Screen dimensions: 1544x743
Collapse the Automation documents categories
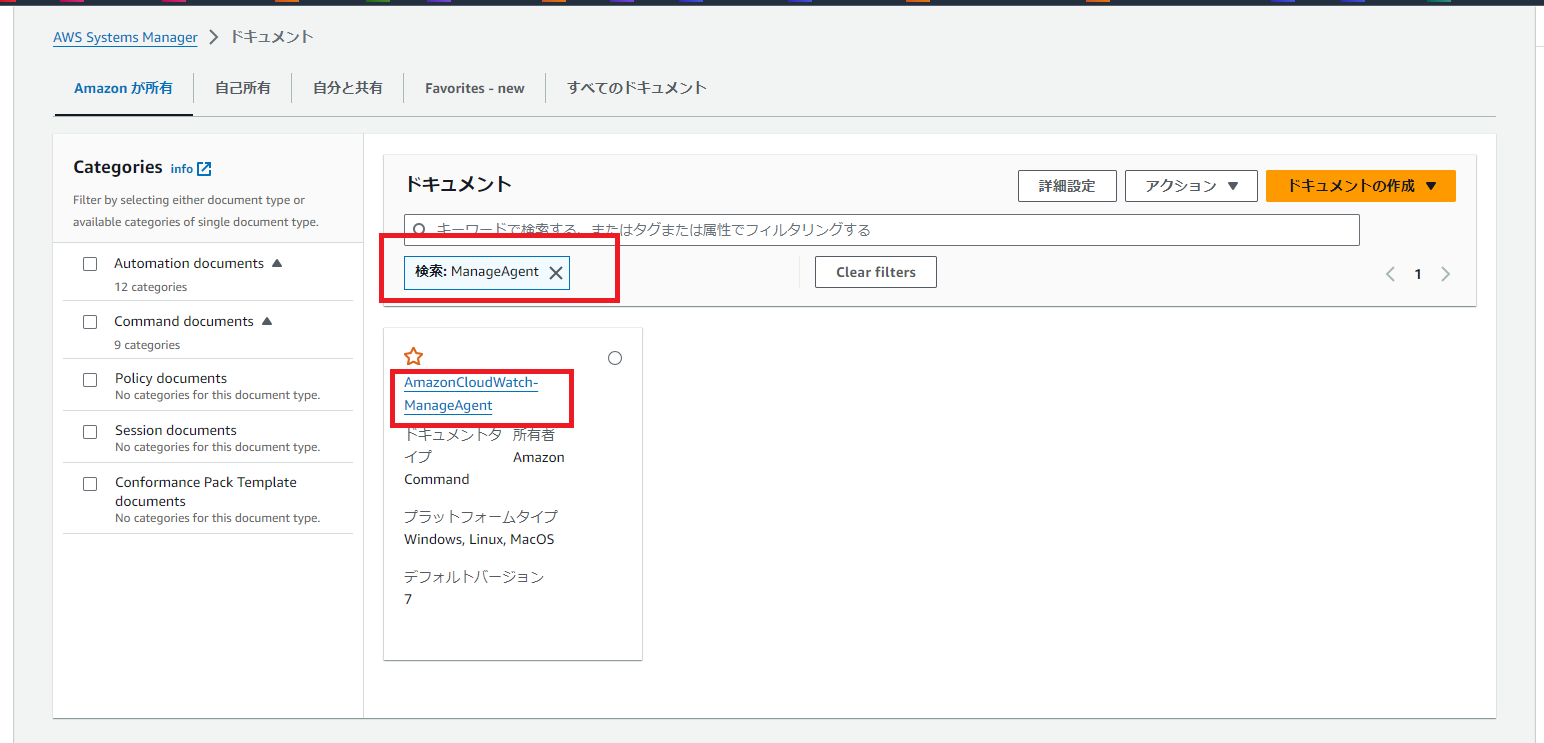(277, 263)
